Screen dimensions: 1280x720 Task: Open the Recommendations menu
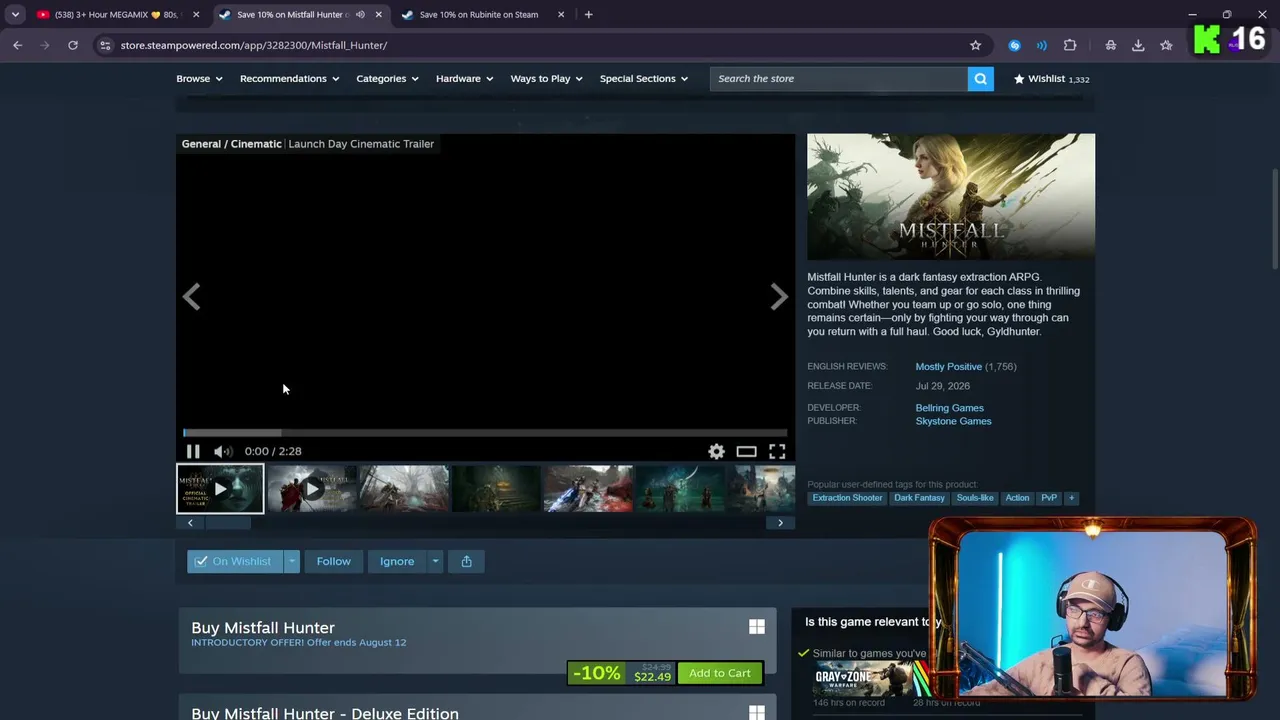289,79
